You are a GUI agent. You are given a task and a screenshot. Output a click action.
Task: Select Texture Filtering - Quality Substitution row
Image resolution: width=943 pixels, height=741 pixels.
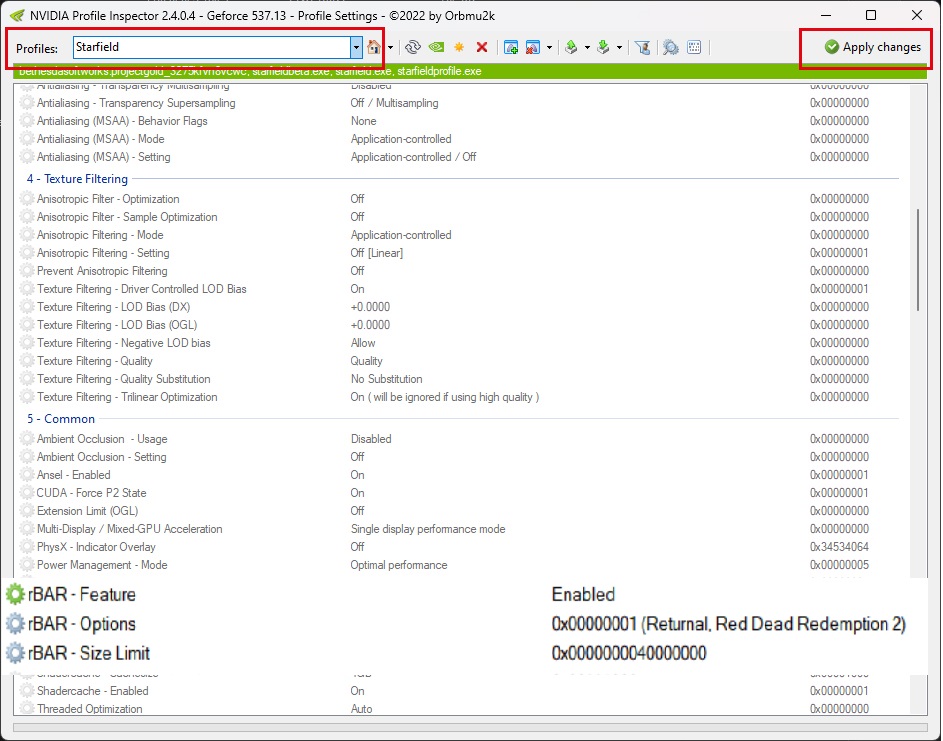[x=461, y=379]
